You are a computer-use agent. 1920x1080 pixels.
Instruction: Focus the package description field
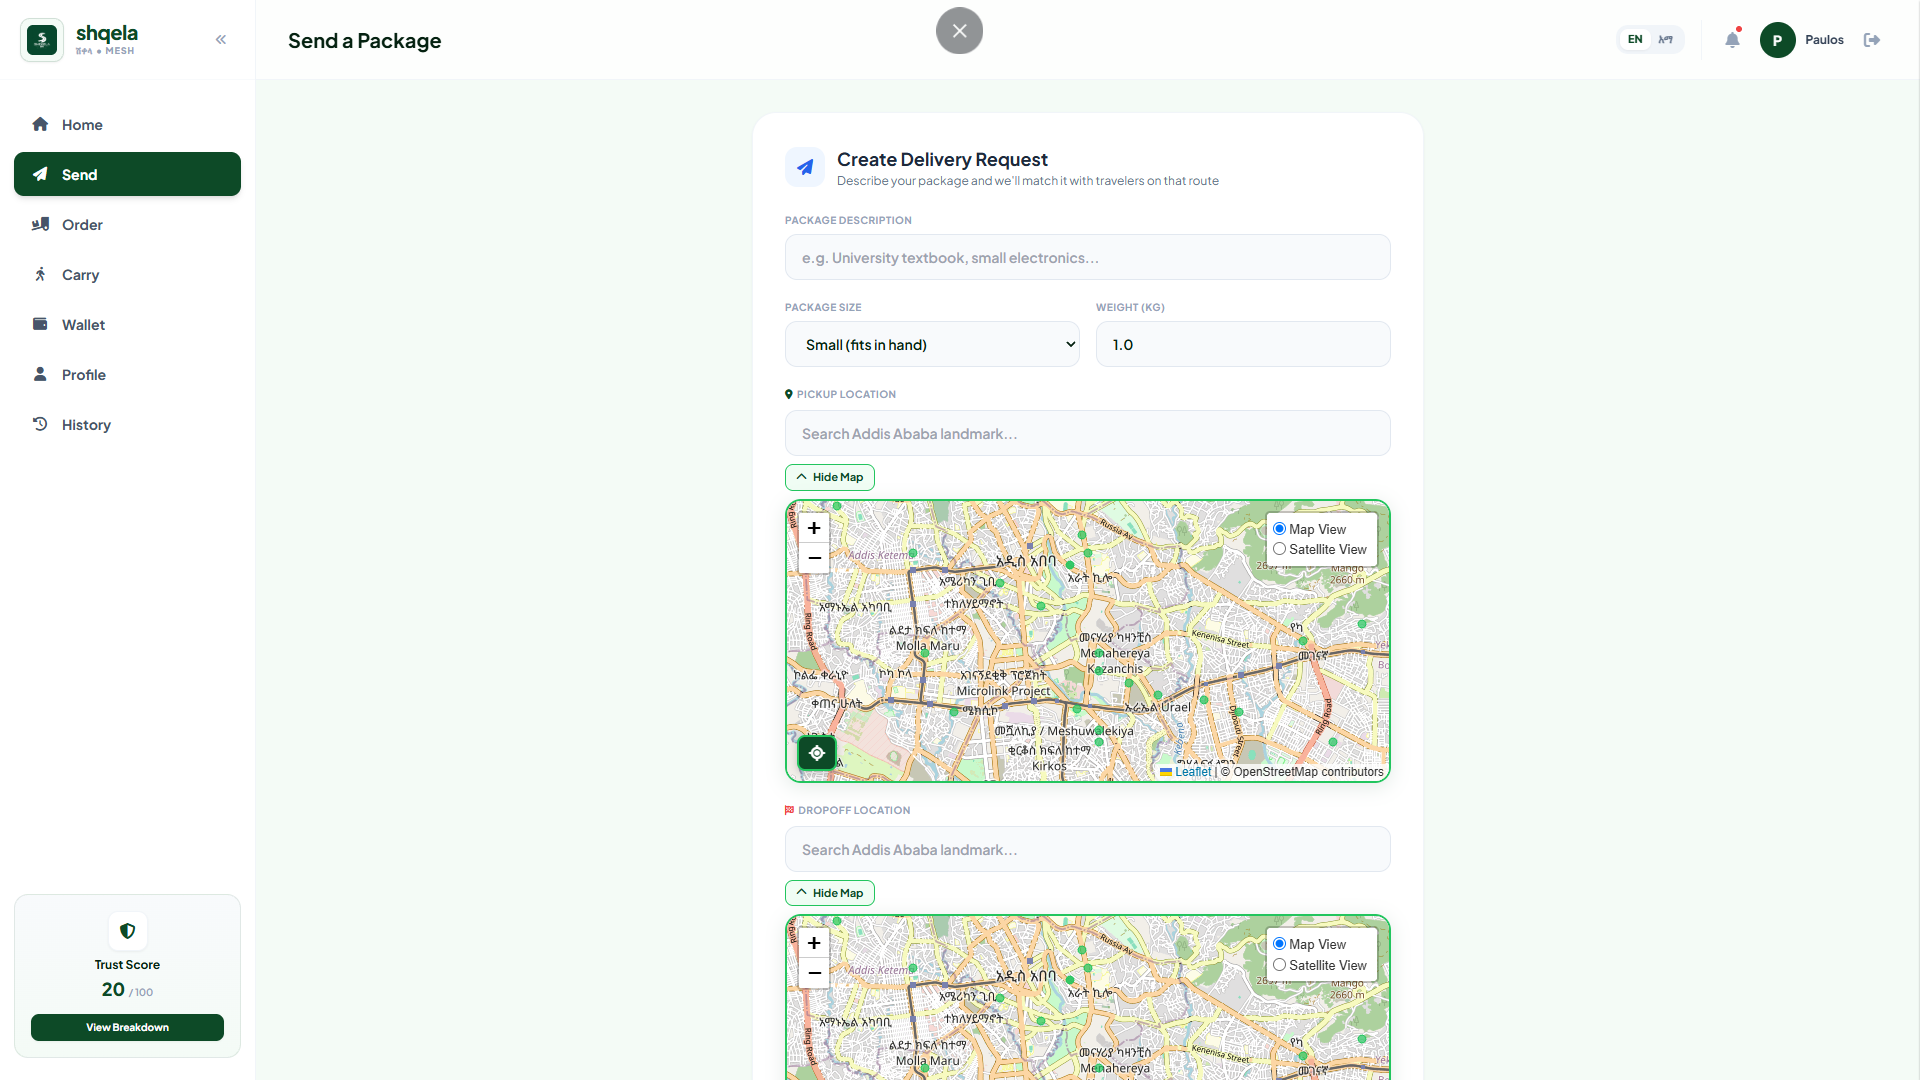coord(1087,257)
